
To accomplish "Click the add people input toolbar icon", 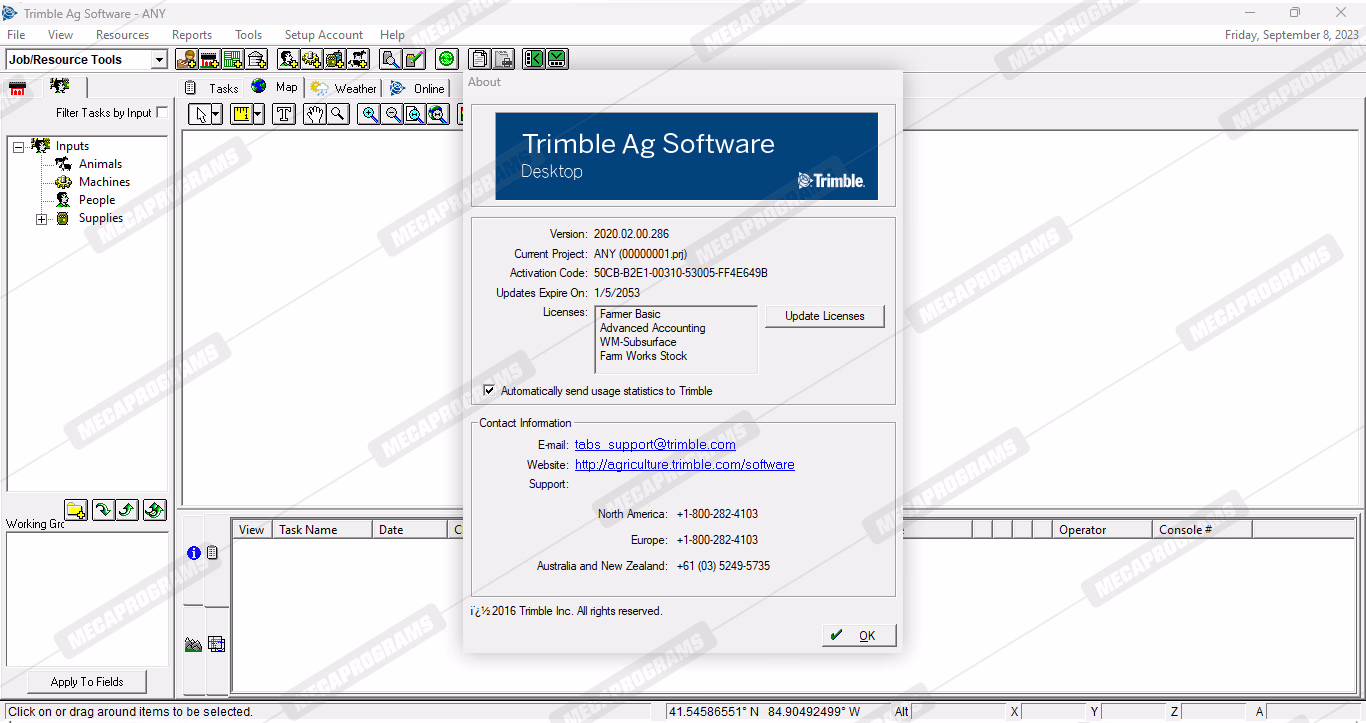I will [289, 59].
